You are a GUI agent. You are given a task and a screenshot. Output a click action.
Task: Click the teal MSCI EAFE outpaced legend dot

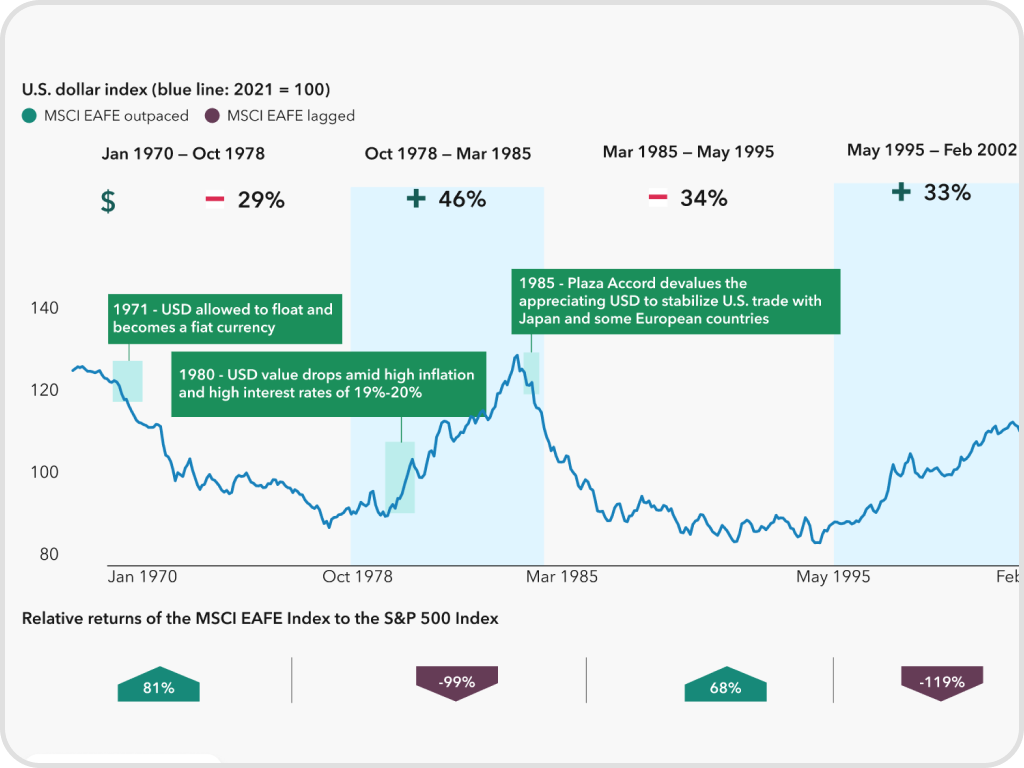click(x=30, y=116)
